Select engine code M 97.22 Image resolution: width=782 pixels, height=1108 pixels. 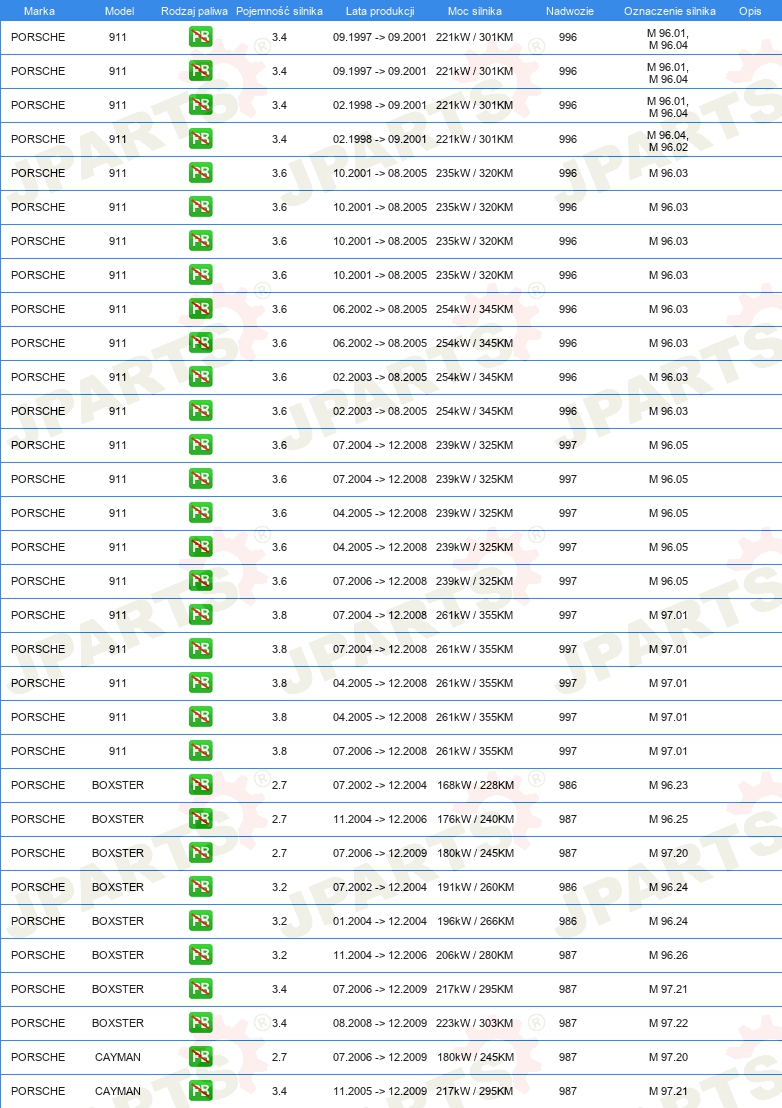668,1022
